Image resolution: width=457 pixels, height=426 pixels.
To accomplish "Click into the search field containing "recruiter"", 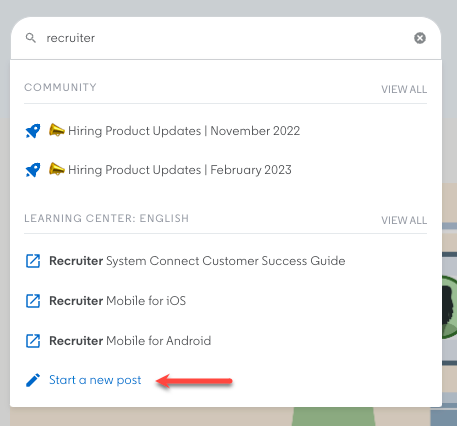I will [227, 38].
